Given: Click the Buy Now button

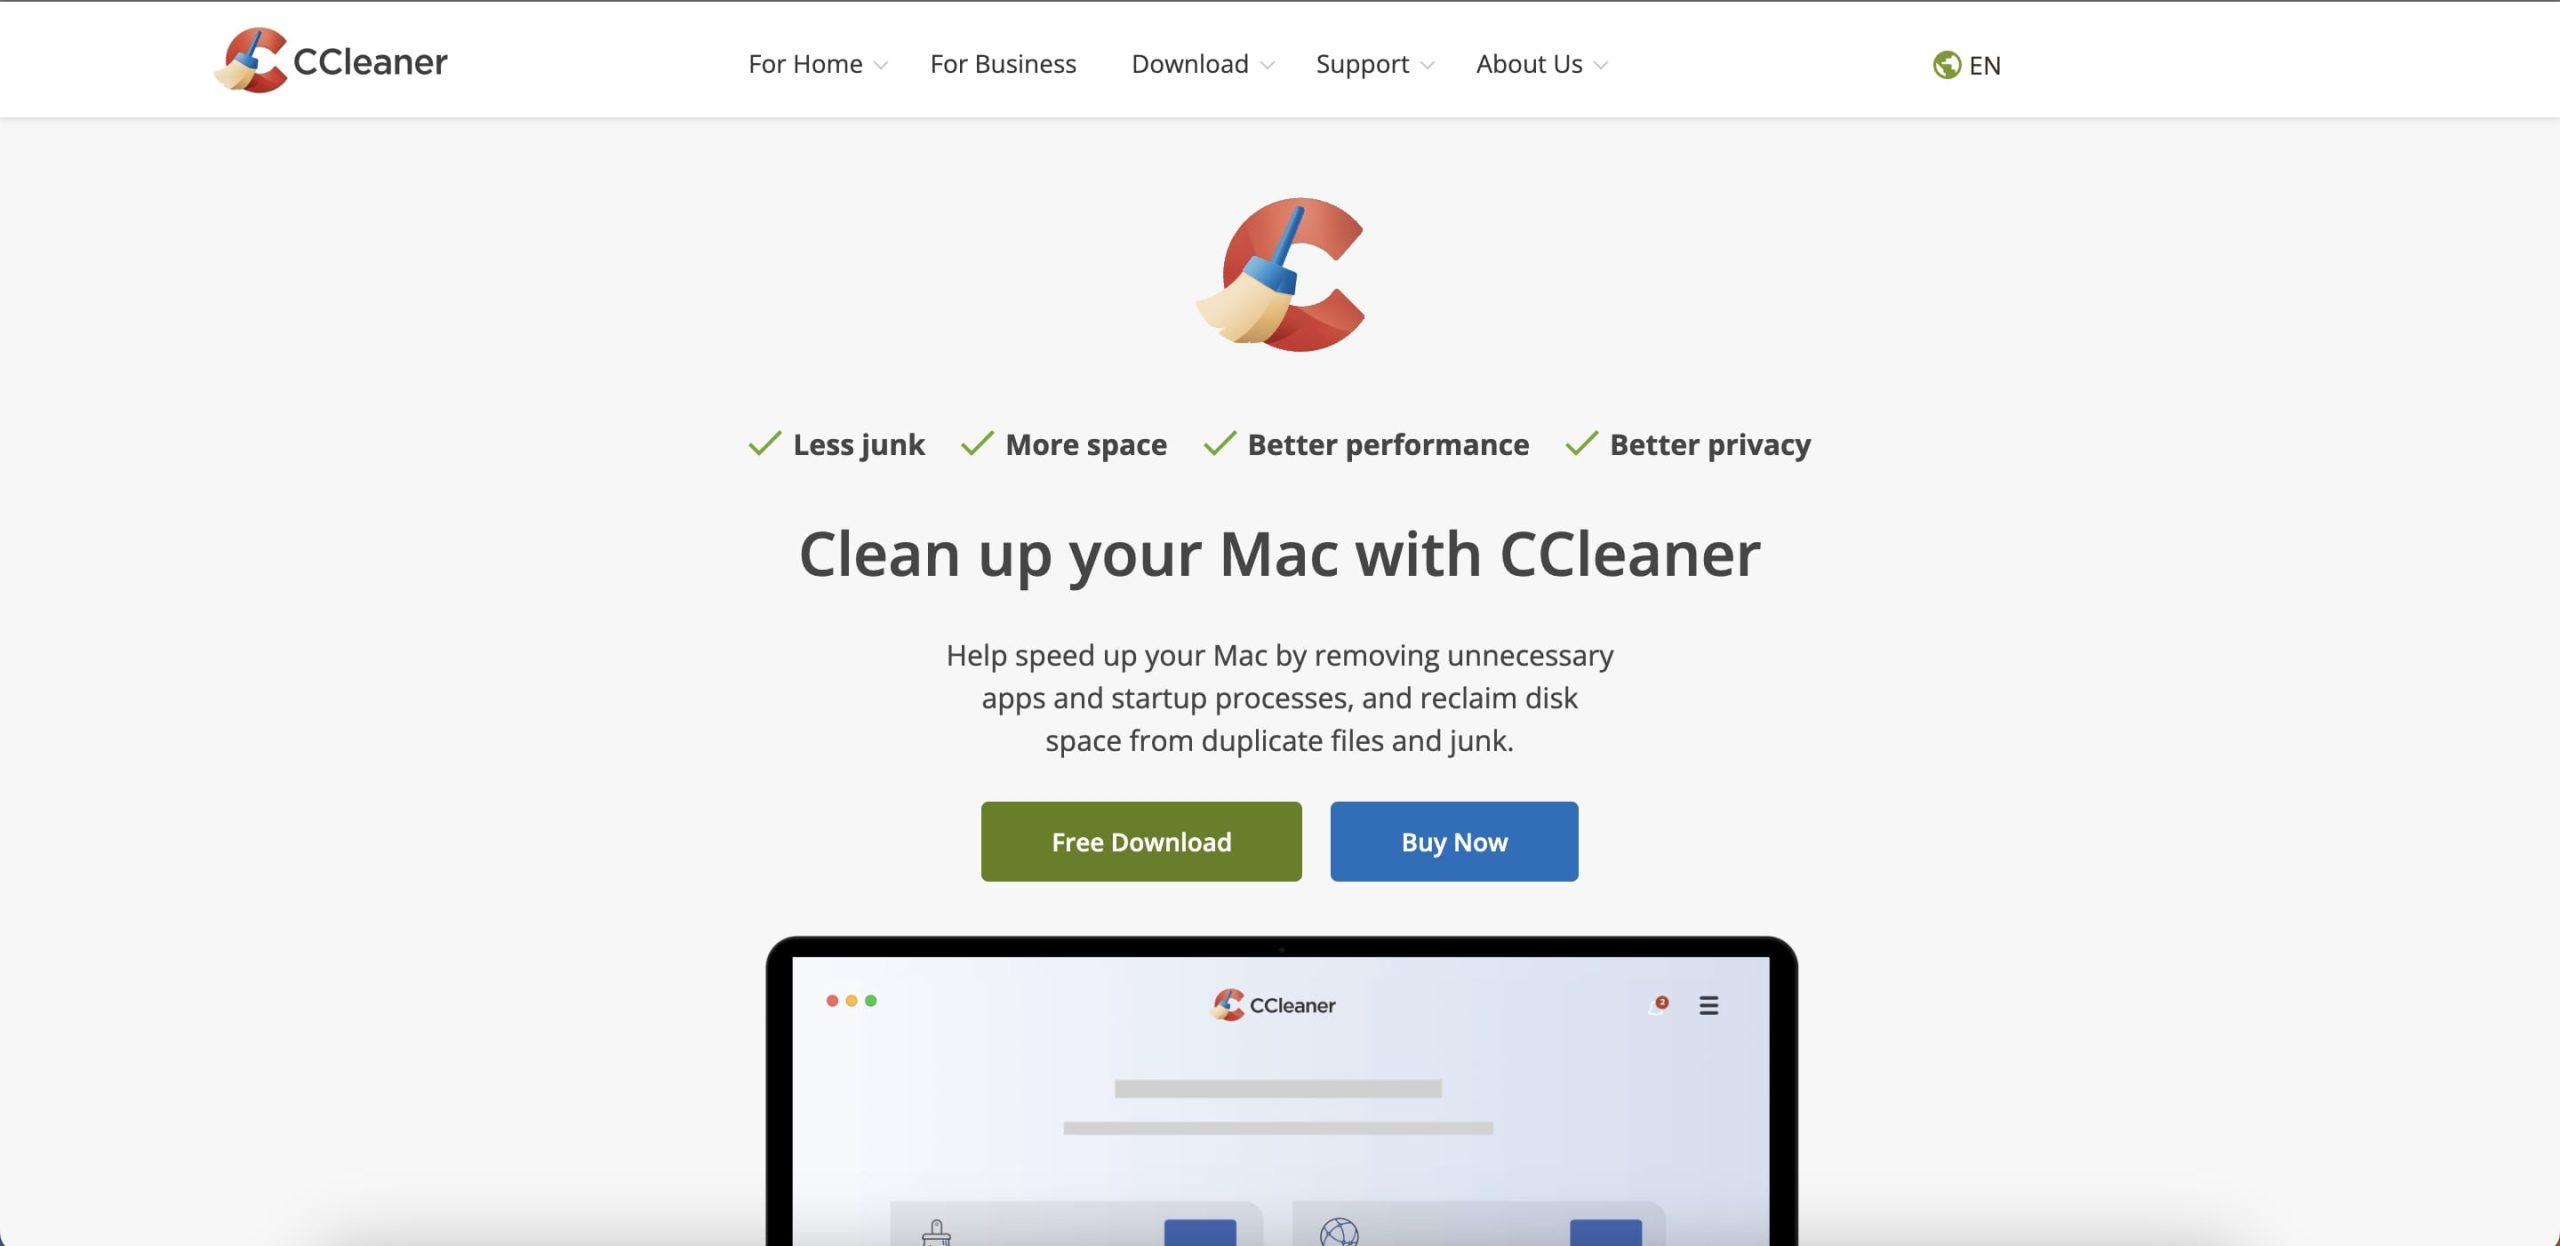Looking at the screenshot, I should [1455, 841].
